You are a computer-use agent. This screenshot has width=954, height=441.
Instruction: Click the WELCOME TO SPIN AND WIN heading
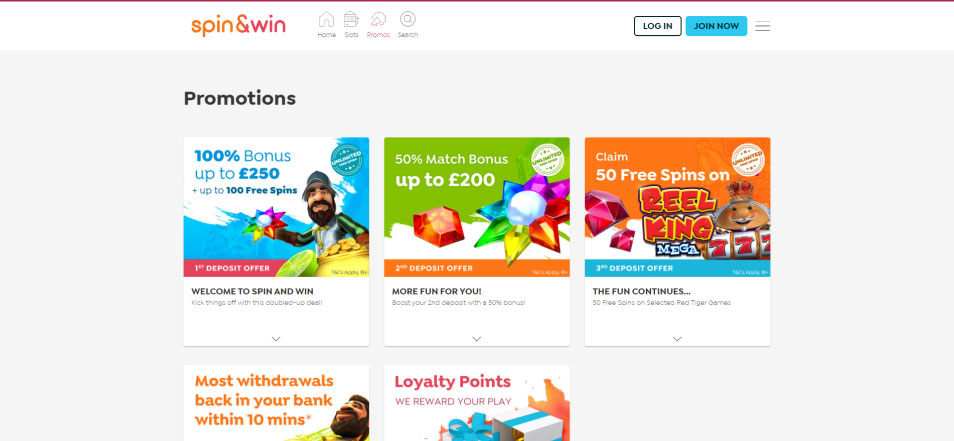[252, 291]
